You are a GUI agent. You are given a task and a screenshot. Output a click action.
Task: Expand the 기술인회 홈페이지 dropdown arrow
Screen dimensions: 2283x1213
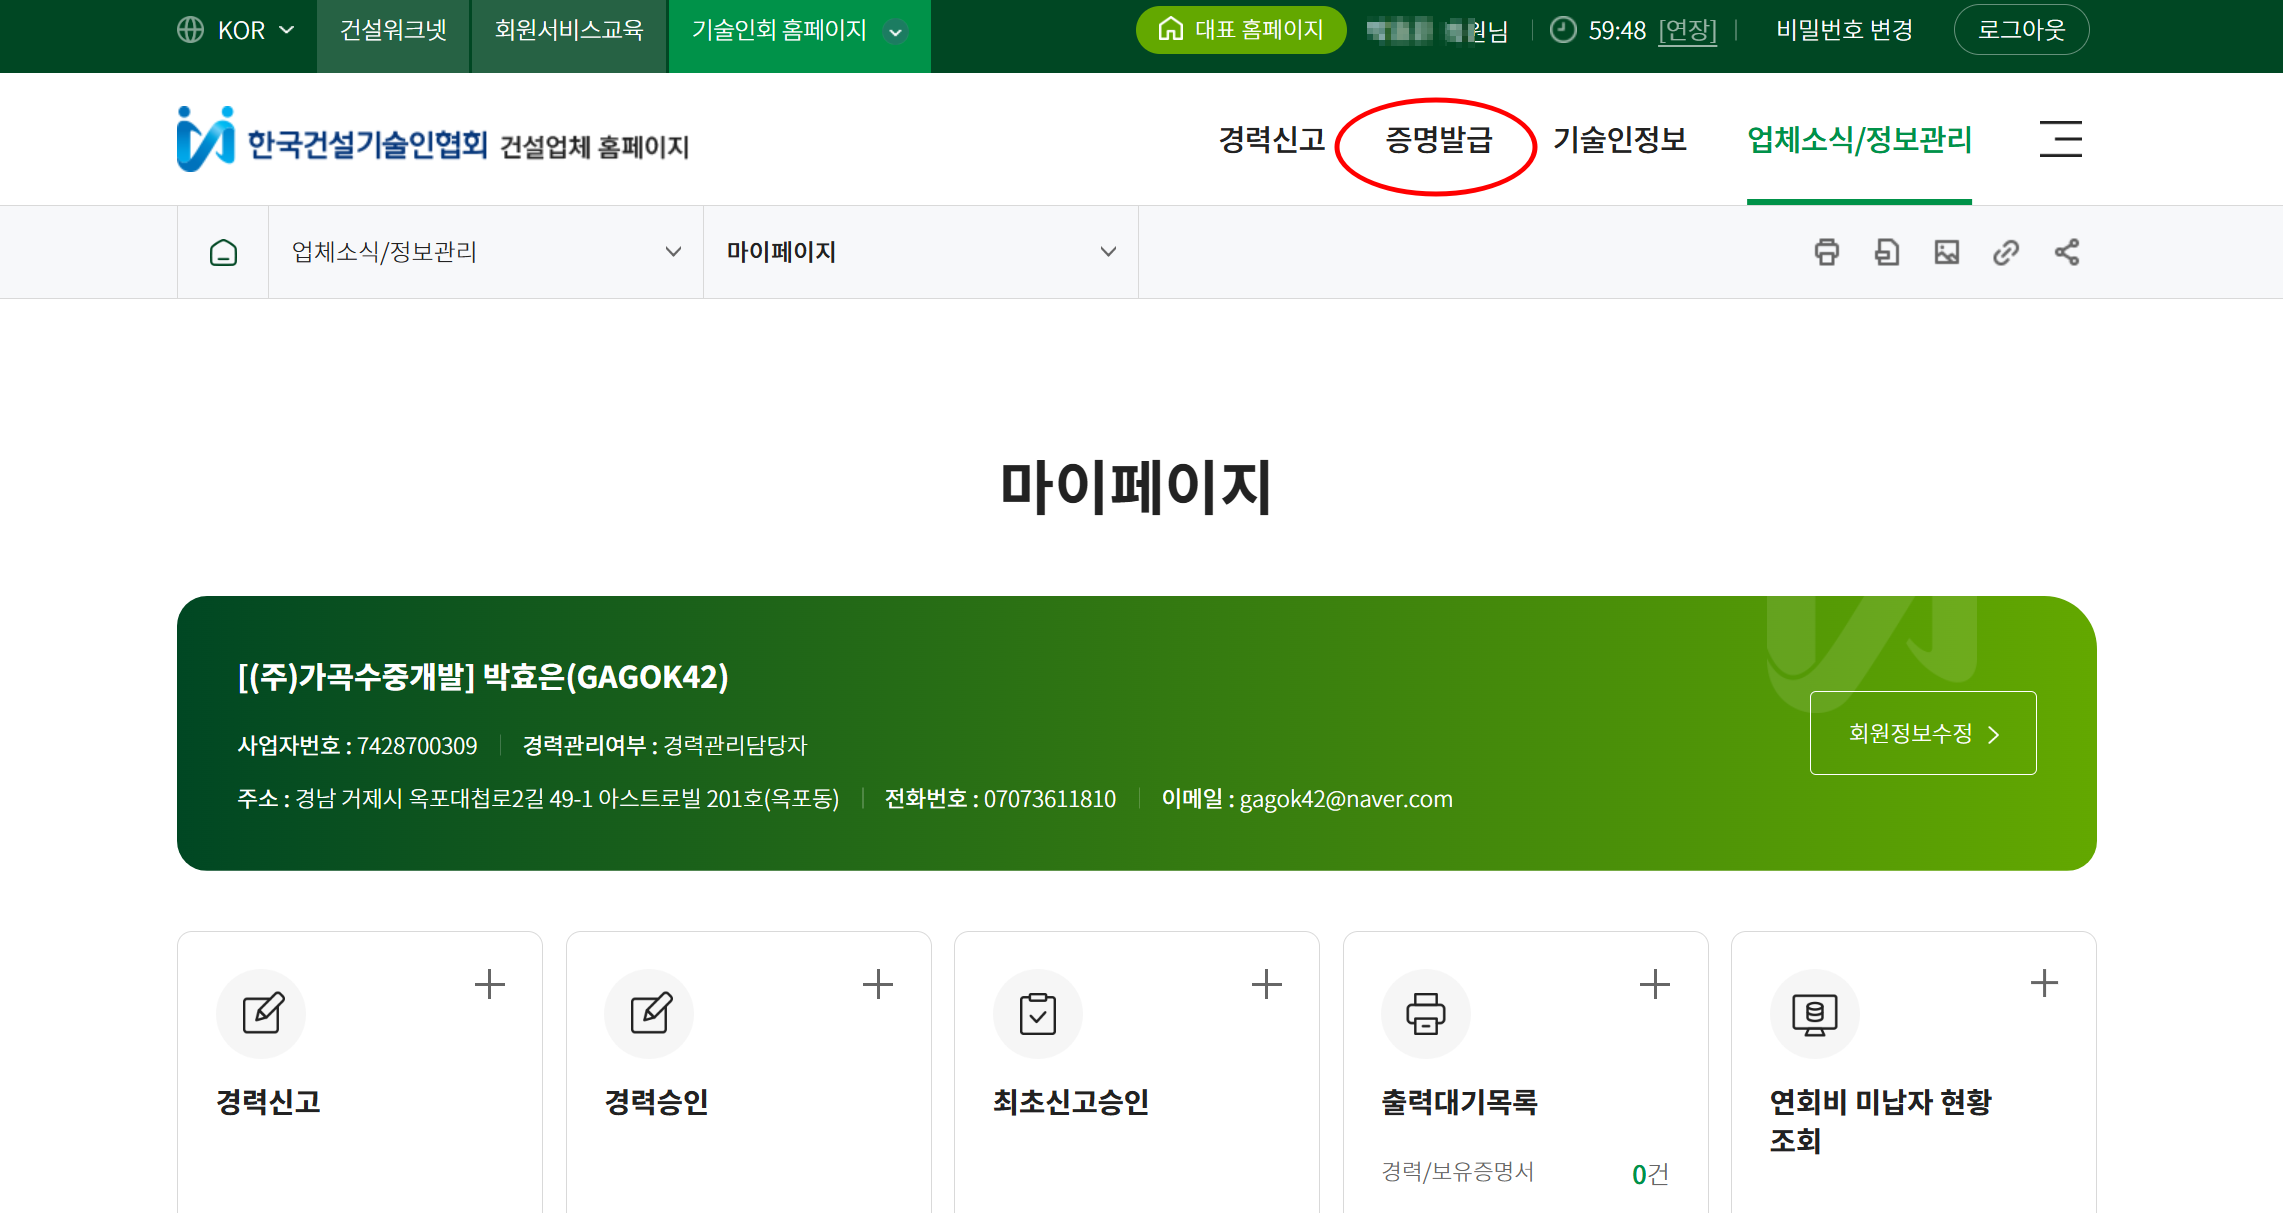click(x=896, y=32)
